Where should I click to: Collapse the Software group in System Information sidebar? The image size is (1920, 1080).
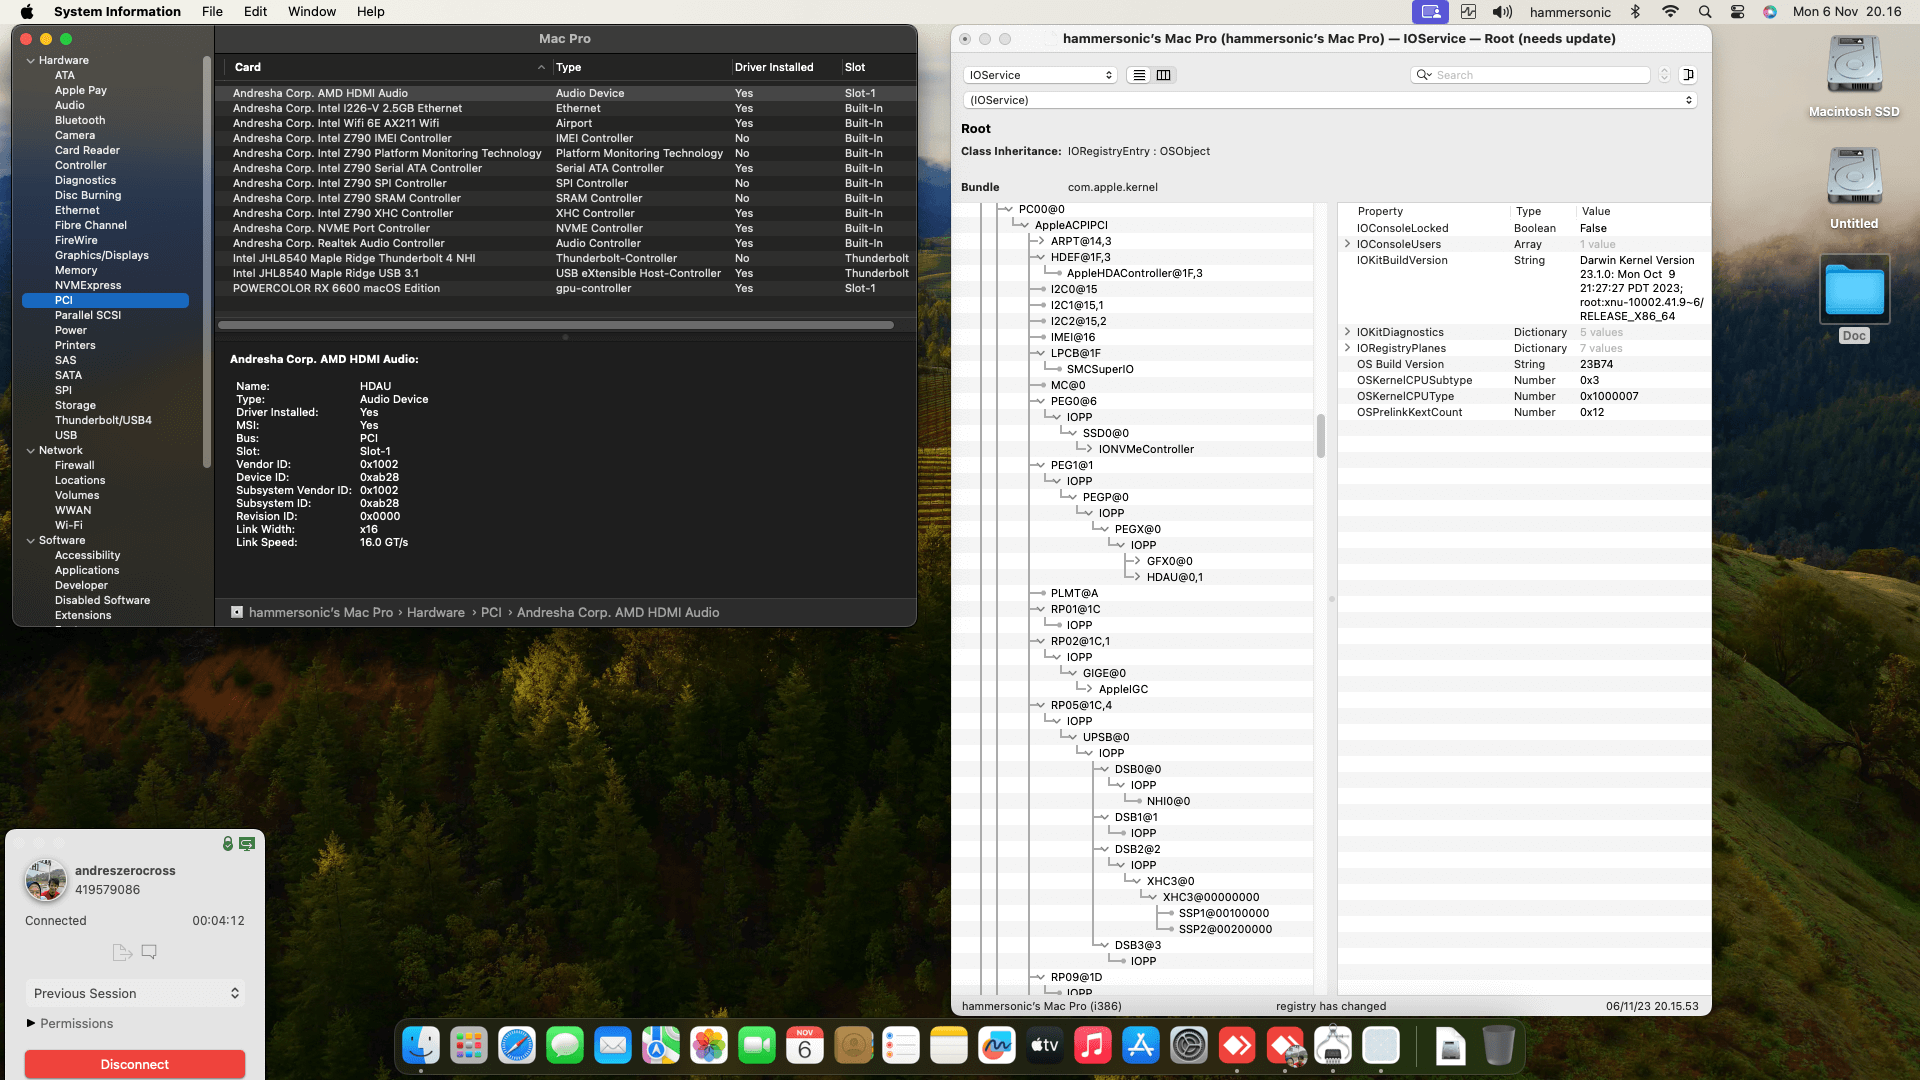30,541
